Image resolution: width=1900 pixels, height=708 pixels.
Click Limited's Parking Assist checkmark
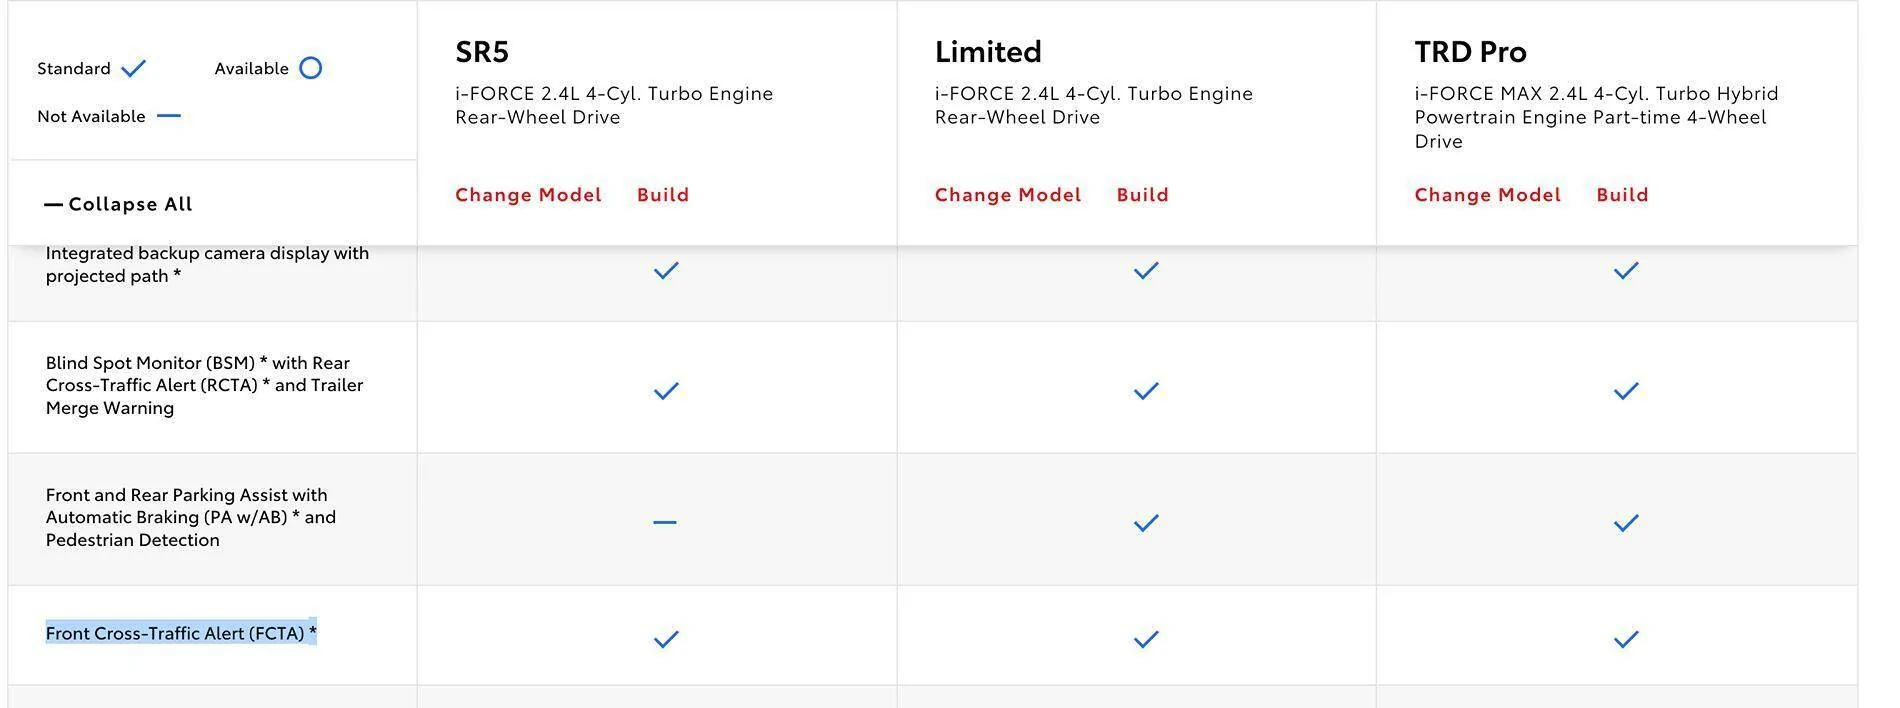click(x=1145, y=521)
